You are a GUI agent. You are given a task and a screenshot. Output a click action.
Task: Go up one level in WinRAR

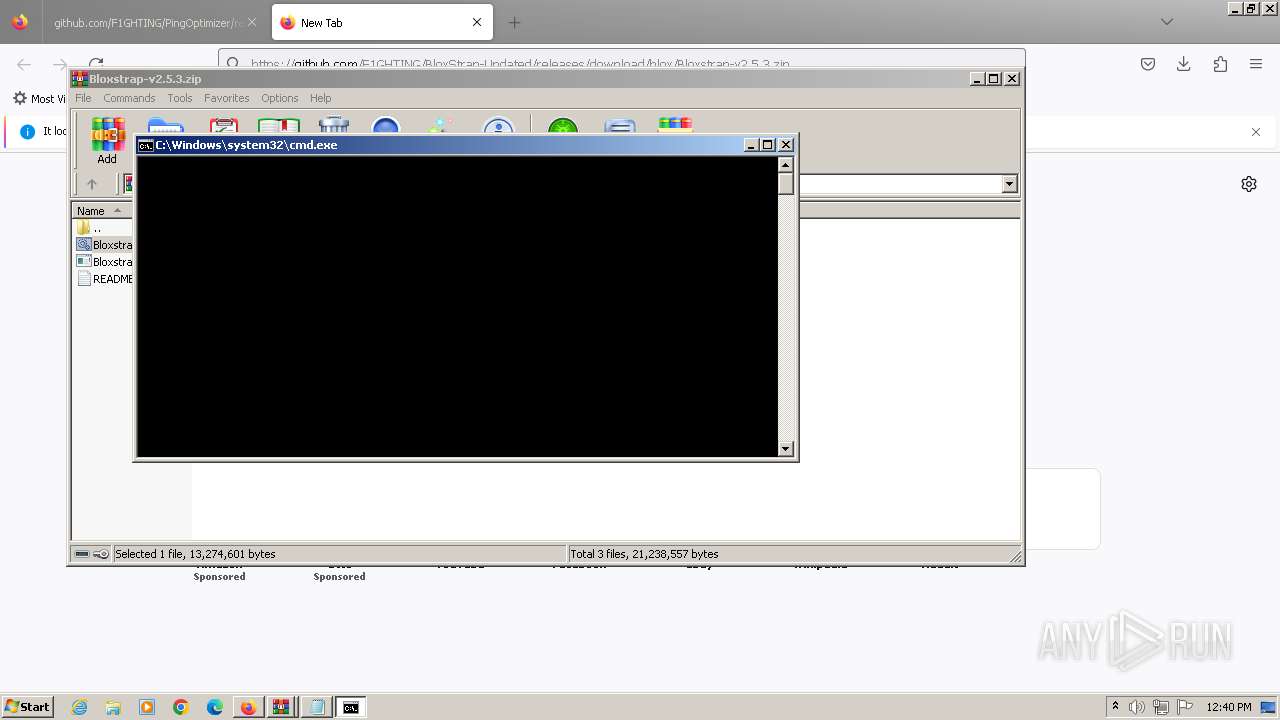[92, 184]
